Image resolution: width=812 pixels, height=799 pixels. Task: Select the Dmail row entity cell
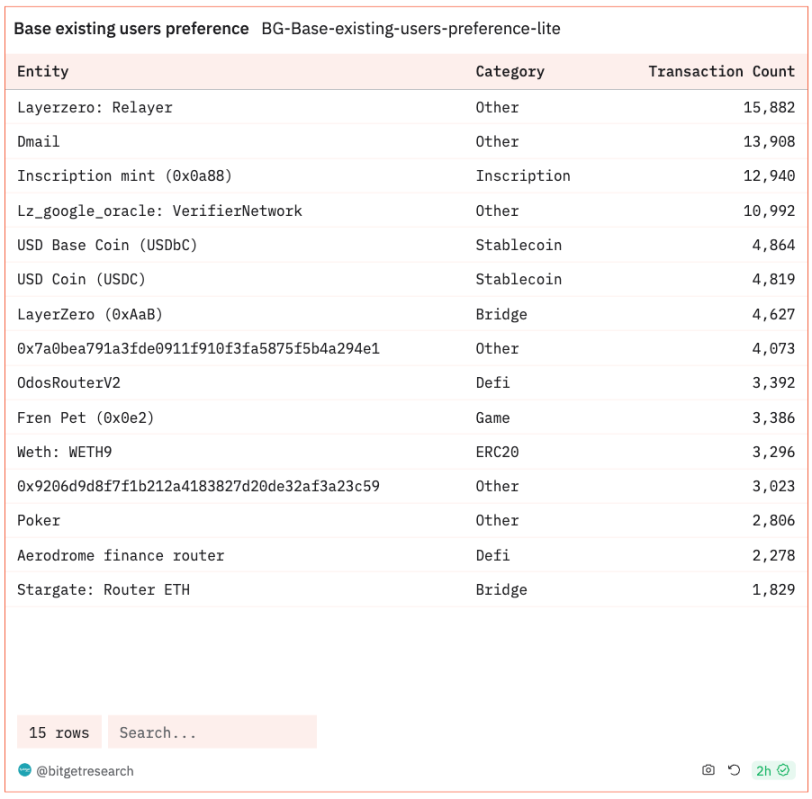click(x=38, y=142)
